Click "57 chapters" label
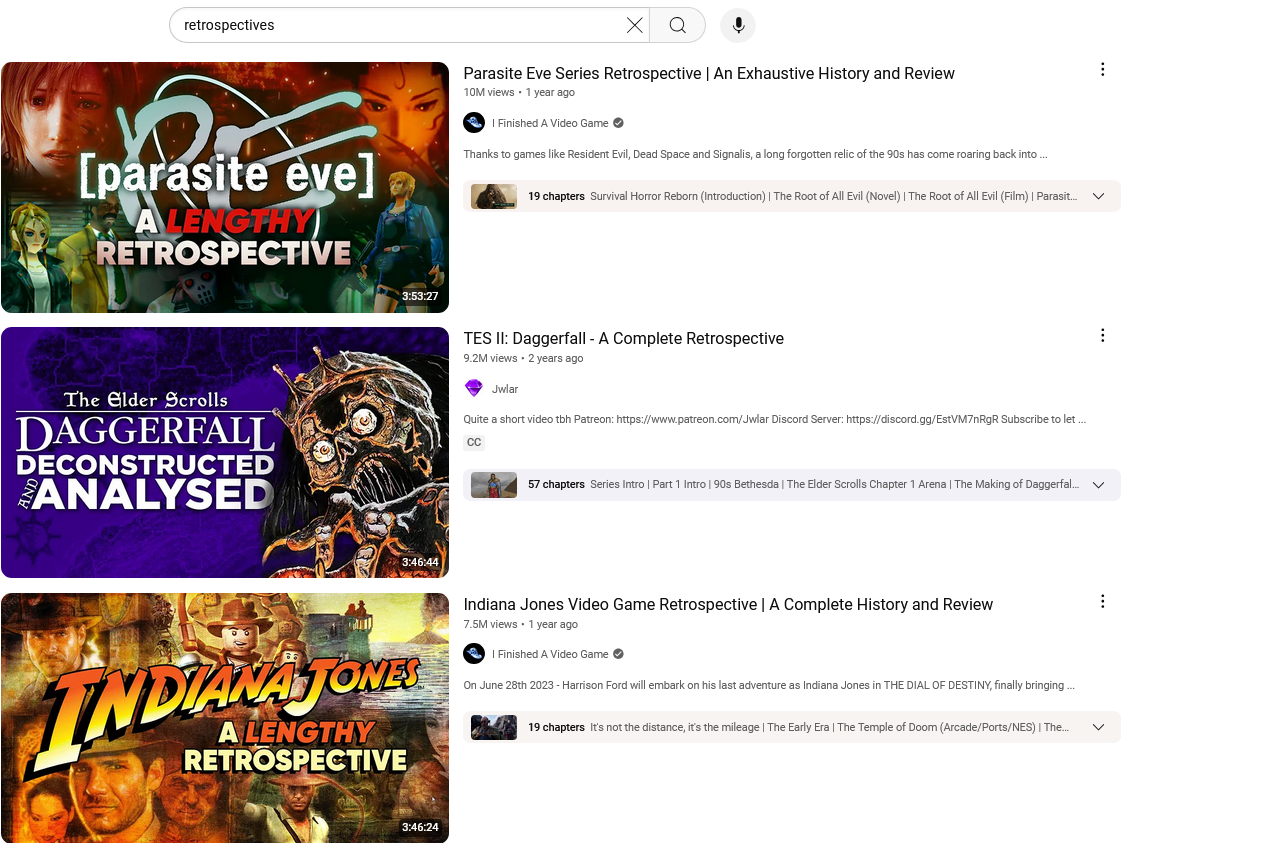1270x857 pixels. click(x=556, y=485)
